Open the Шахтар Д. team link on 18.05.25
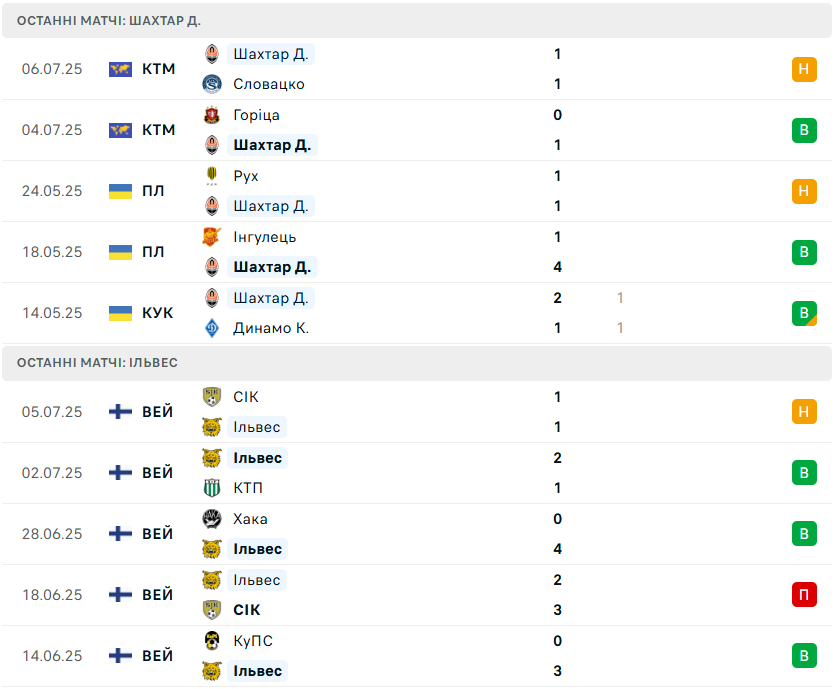Viewport: 835px width, 689px height. click(272, 267)
